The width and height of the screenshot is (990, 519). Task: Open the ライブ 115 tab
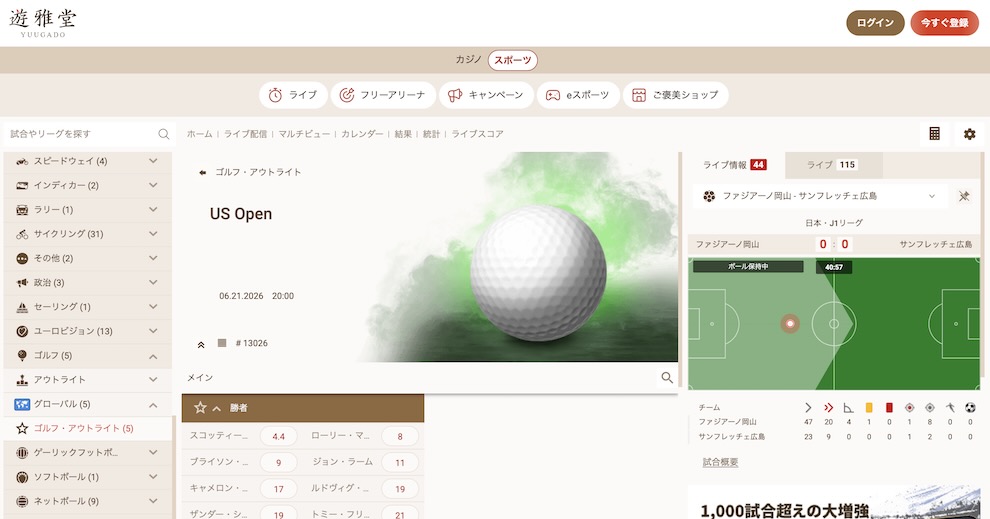[833, 165]
